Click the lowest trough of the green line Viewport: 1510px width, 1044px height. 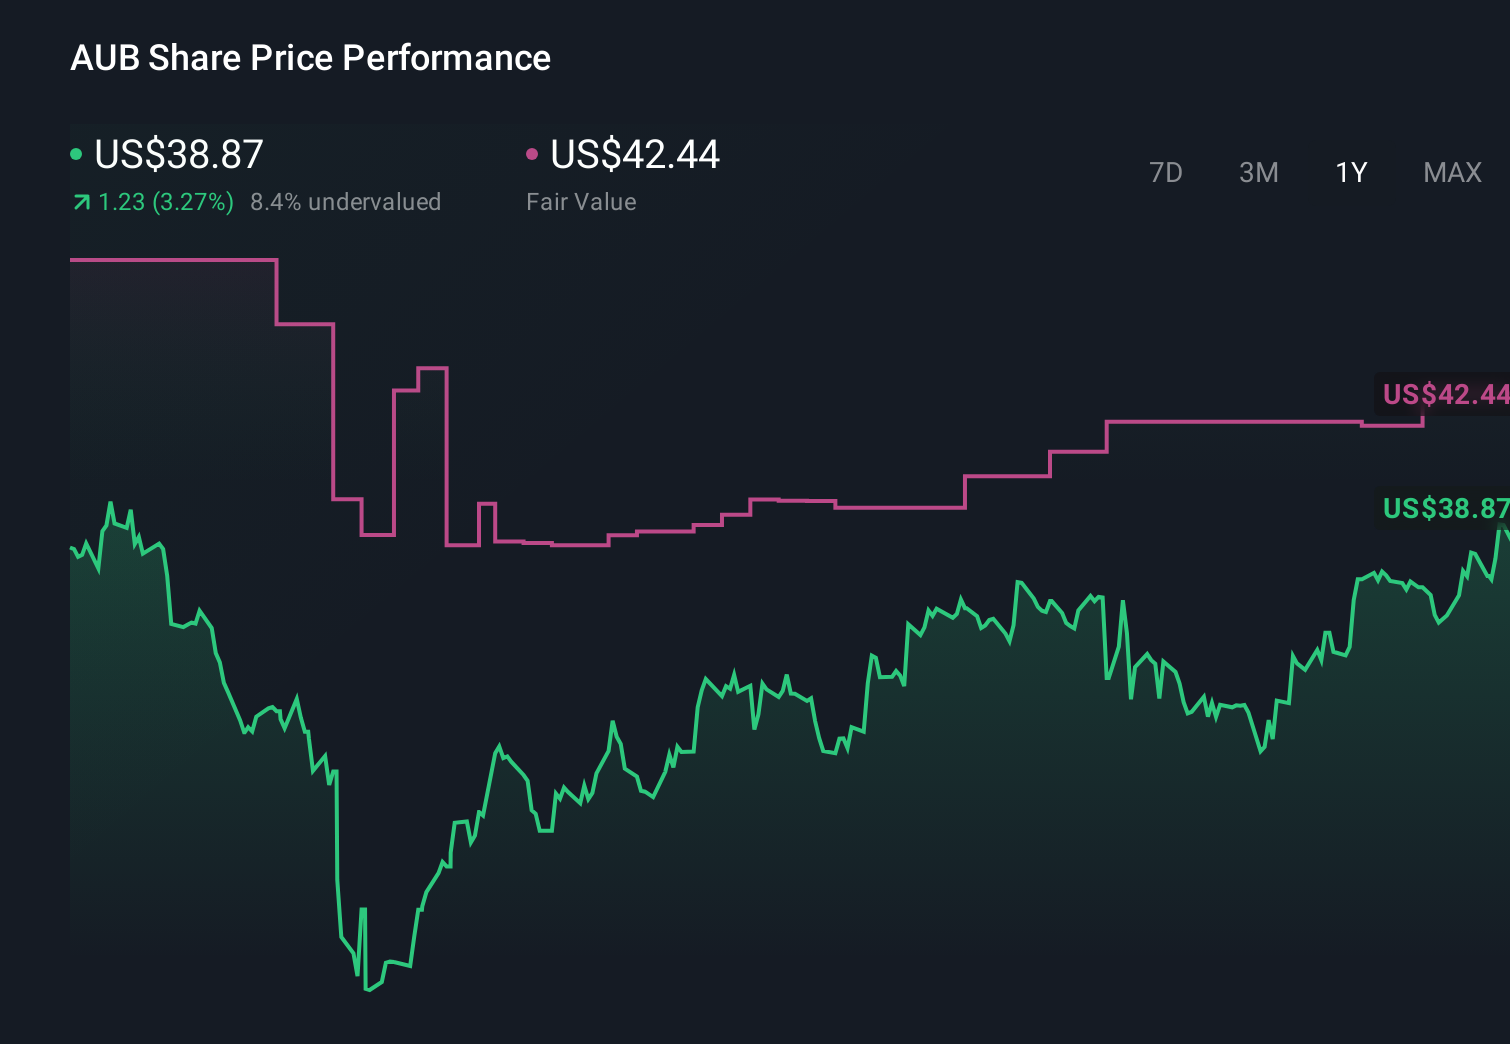368,989
